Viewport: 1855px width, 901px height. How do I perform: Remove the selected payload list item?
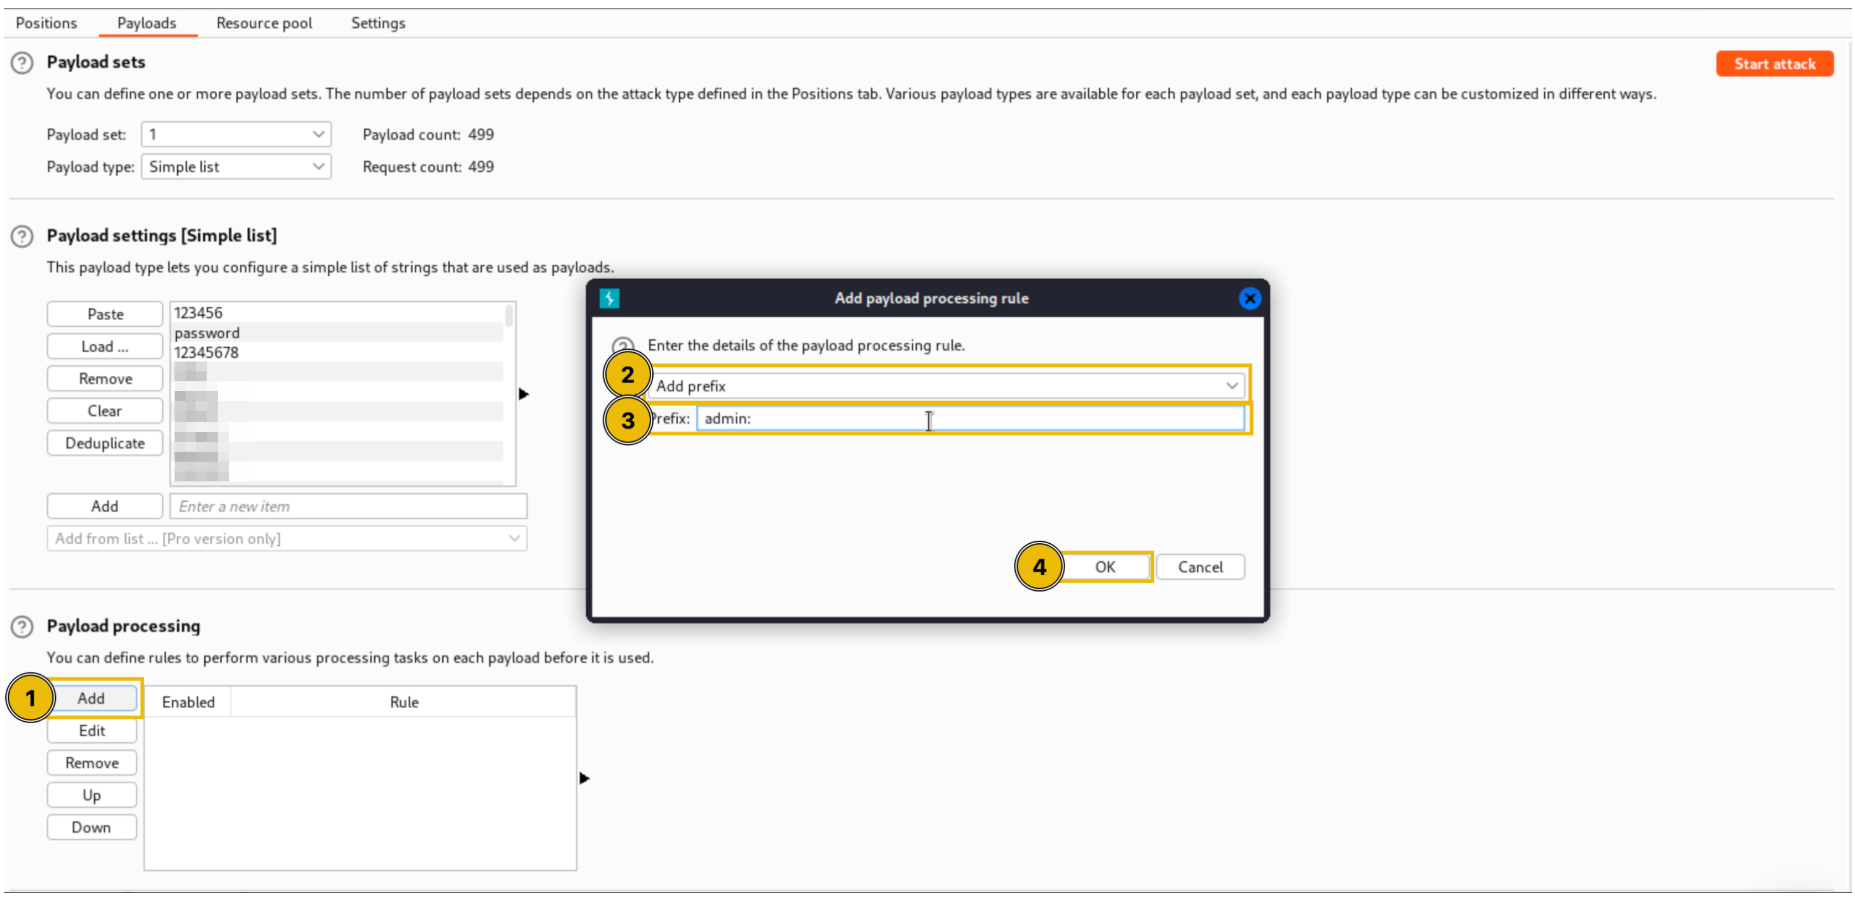[x=105, y=379]
